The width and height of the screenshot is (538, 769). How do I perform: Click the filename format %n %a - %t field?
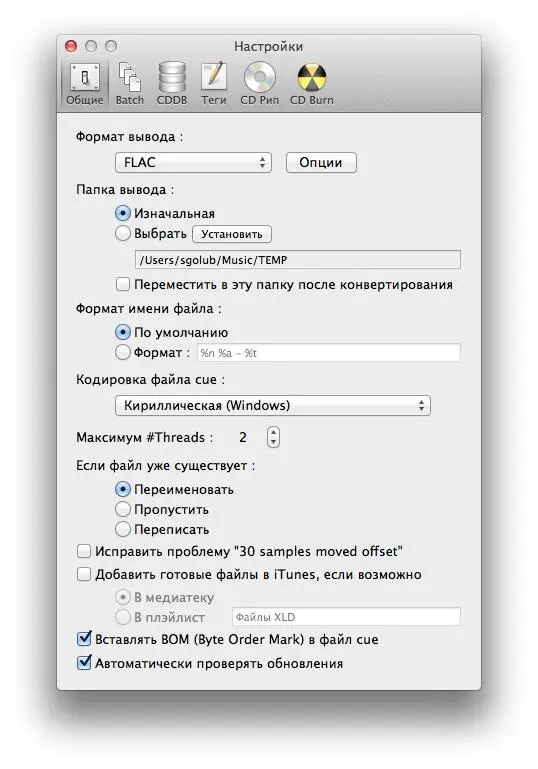pyautogui.click(x=329, y=353)
